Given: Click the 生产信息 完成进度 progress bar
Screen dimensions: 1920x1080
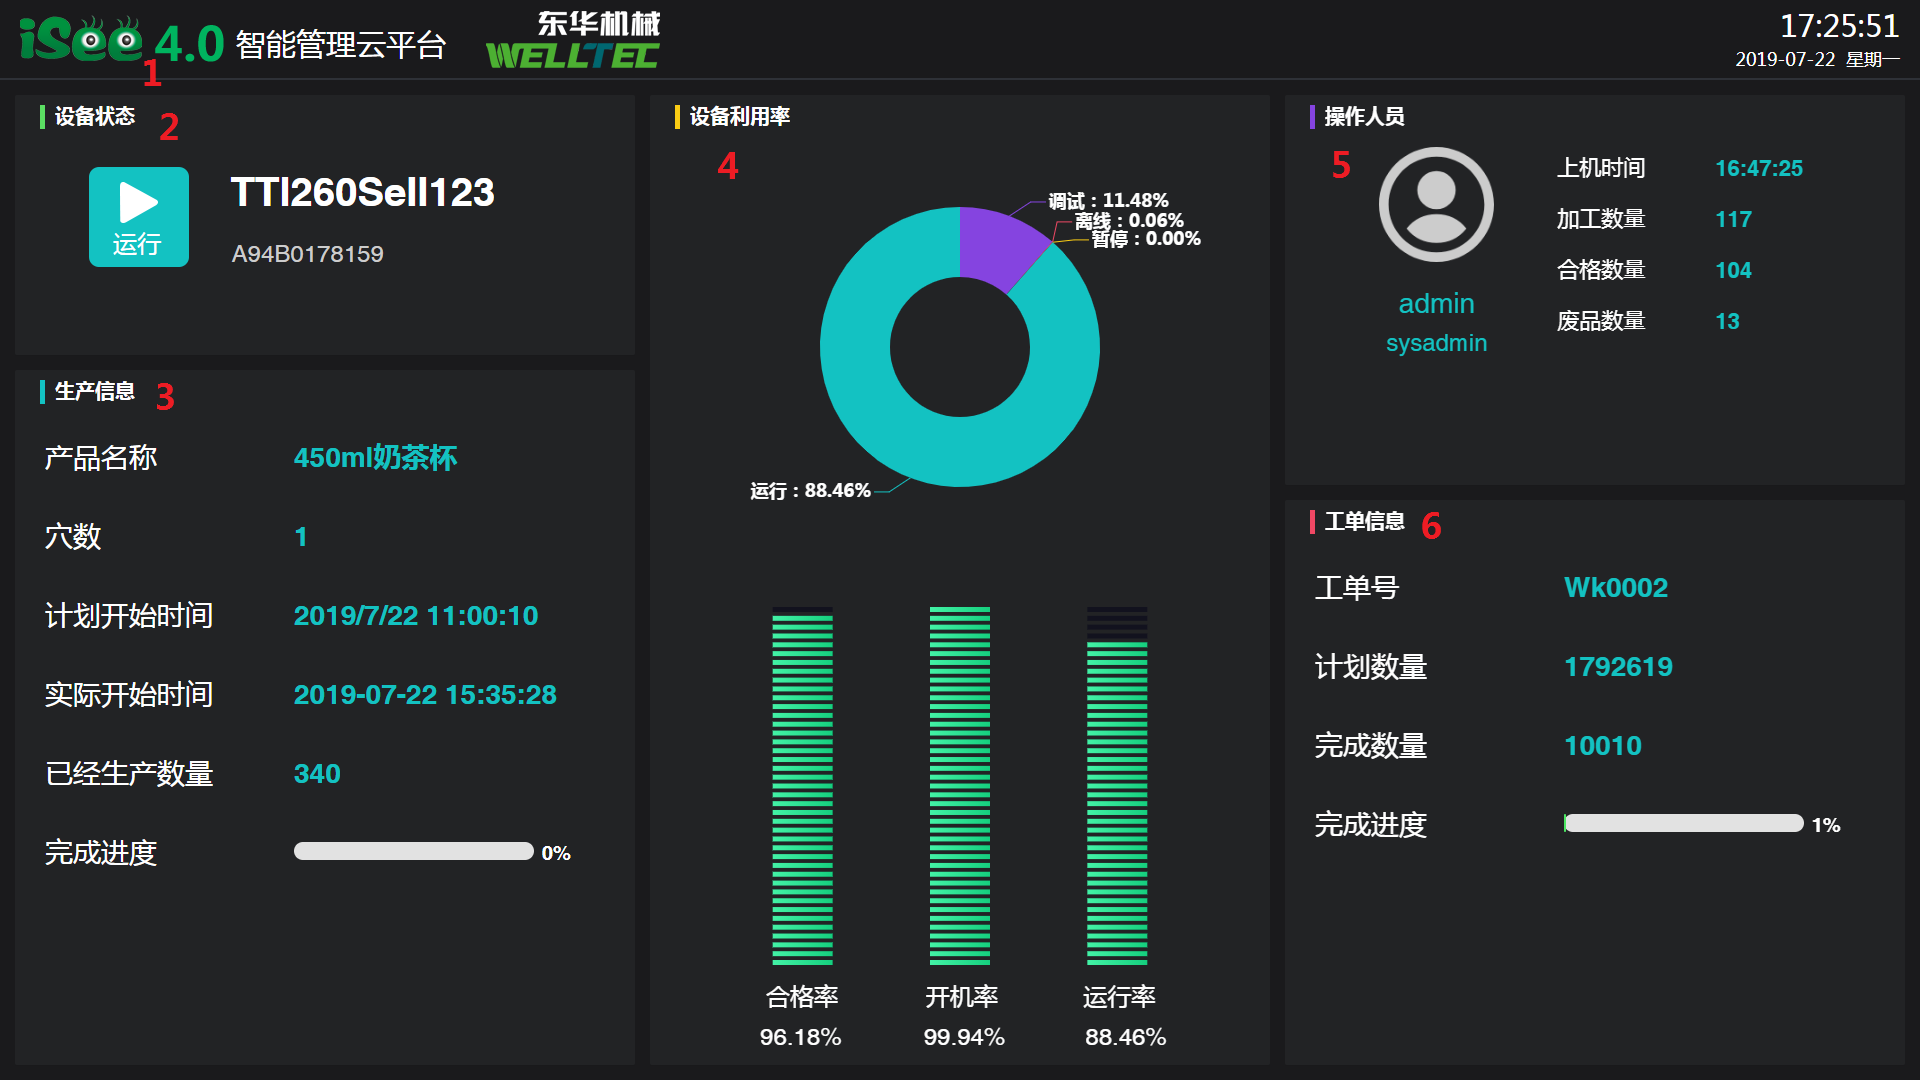Looking at the screenshot, I should 413,852.
